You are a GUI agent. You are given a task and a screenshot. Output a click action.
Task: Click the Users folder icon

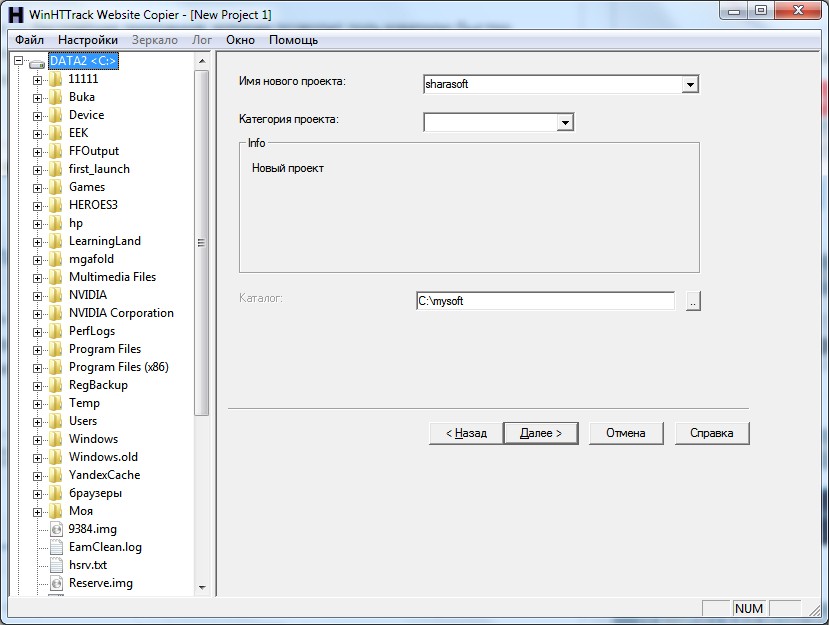[x=56, y=421]
